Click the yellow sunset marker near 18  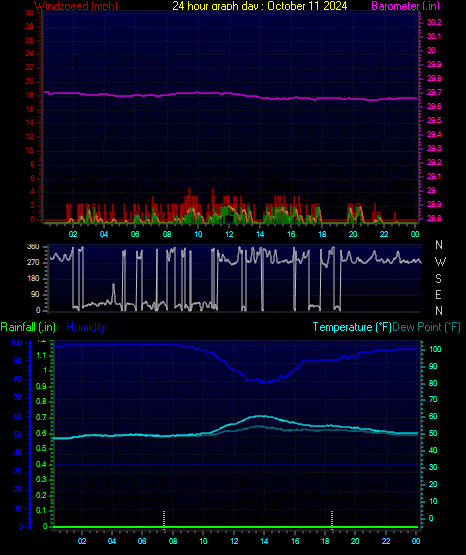[x=332, y=520]
